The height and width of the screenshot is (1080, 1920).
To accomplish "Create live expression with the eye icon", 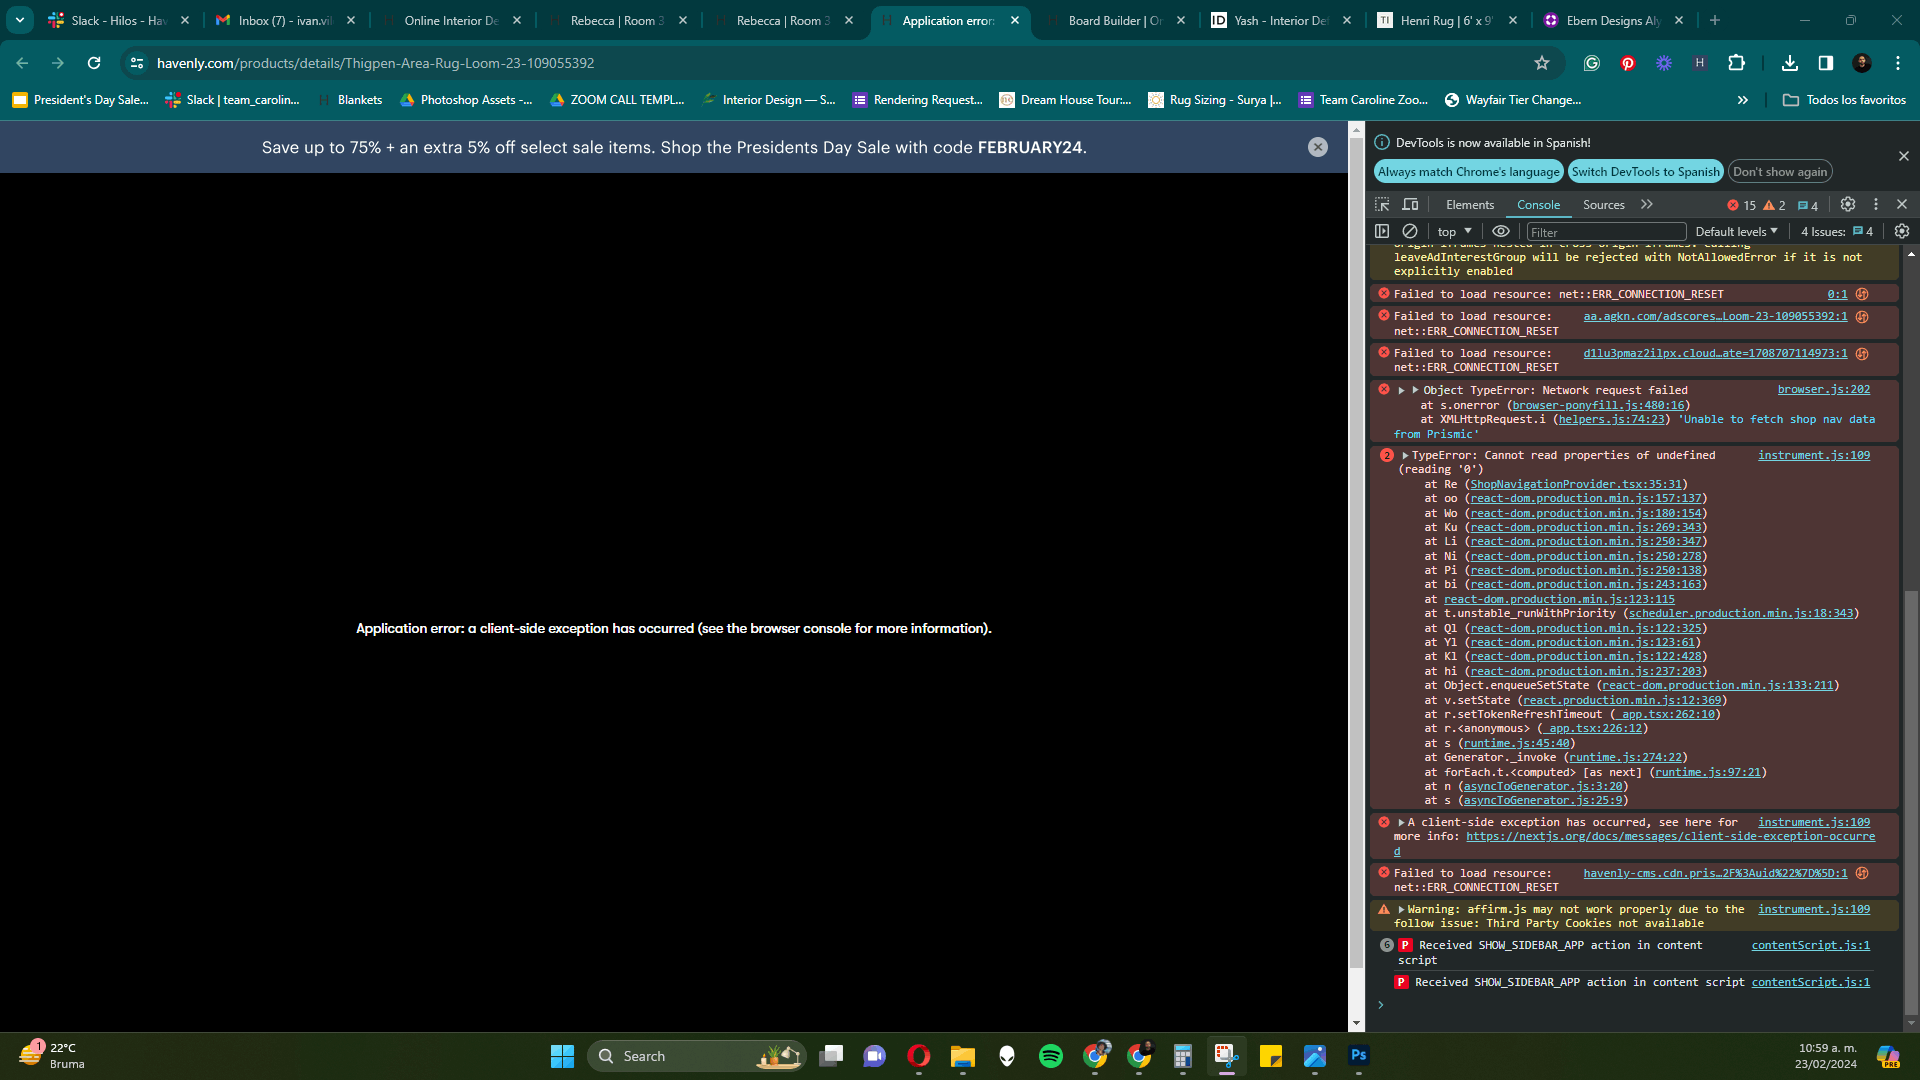I will click(1501, 231).
